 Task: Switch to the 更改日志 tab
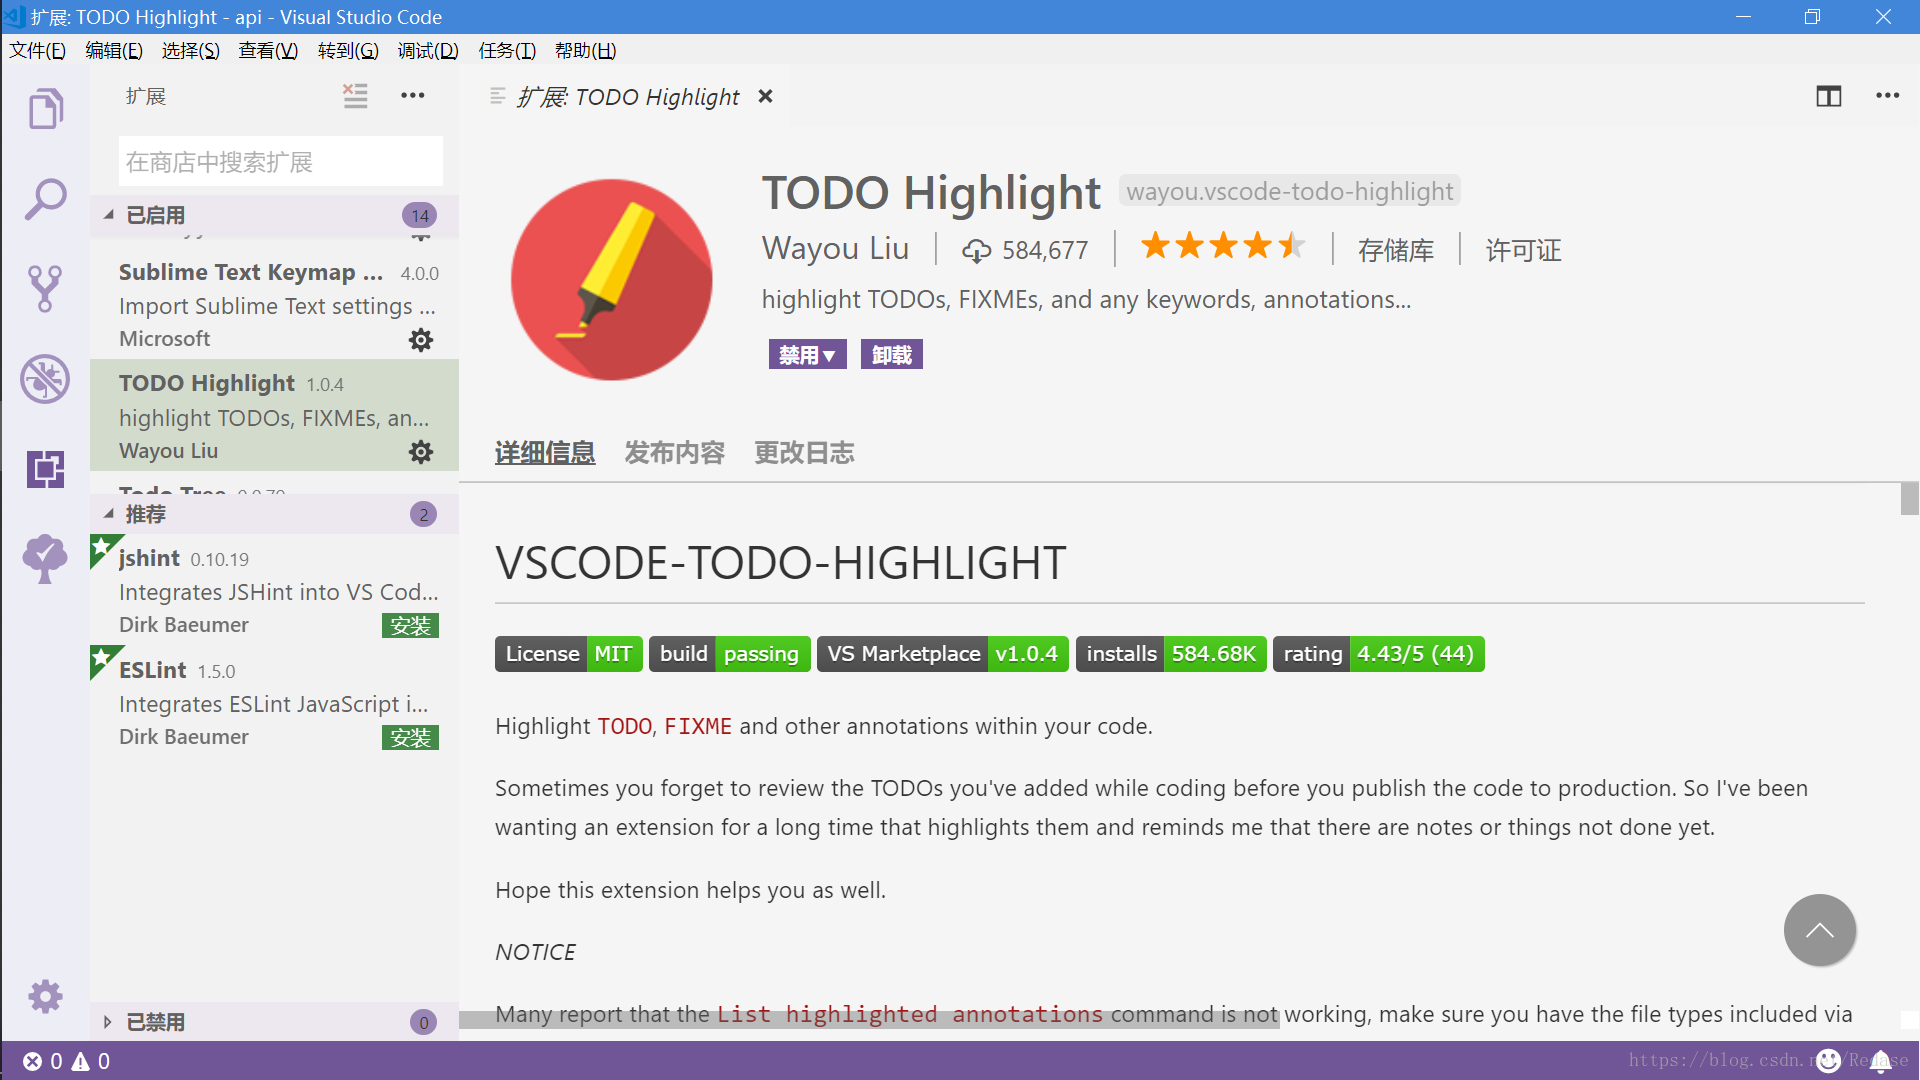click(804, 453)
